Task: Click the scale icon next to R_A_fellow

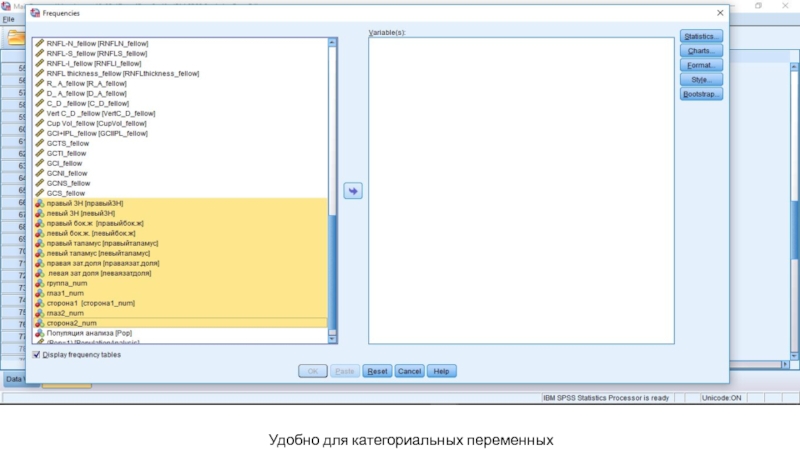Action: pyautogui.click(x=40, y=83)
